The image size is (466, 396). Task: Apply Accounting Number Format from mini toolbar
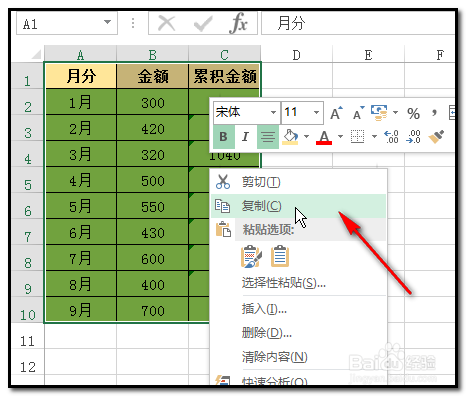click(379, 113)
